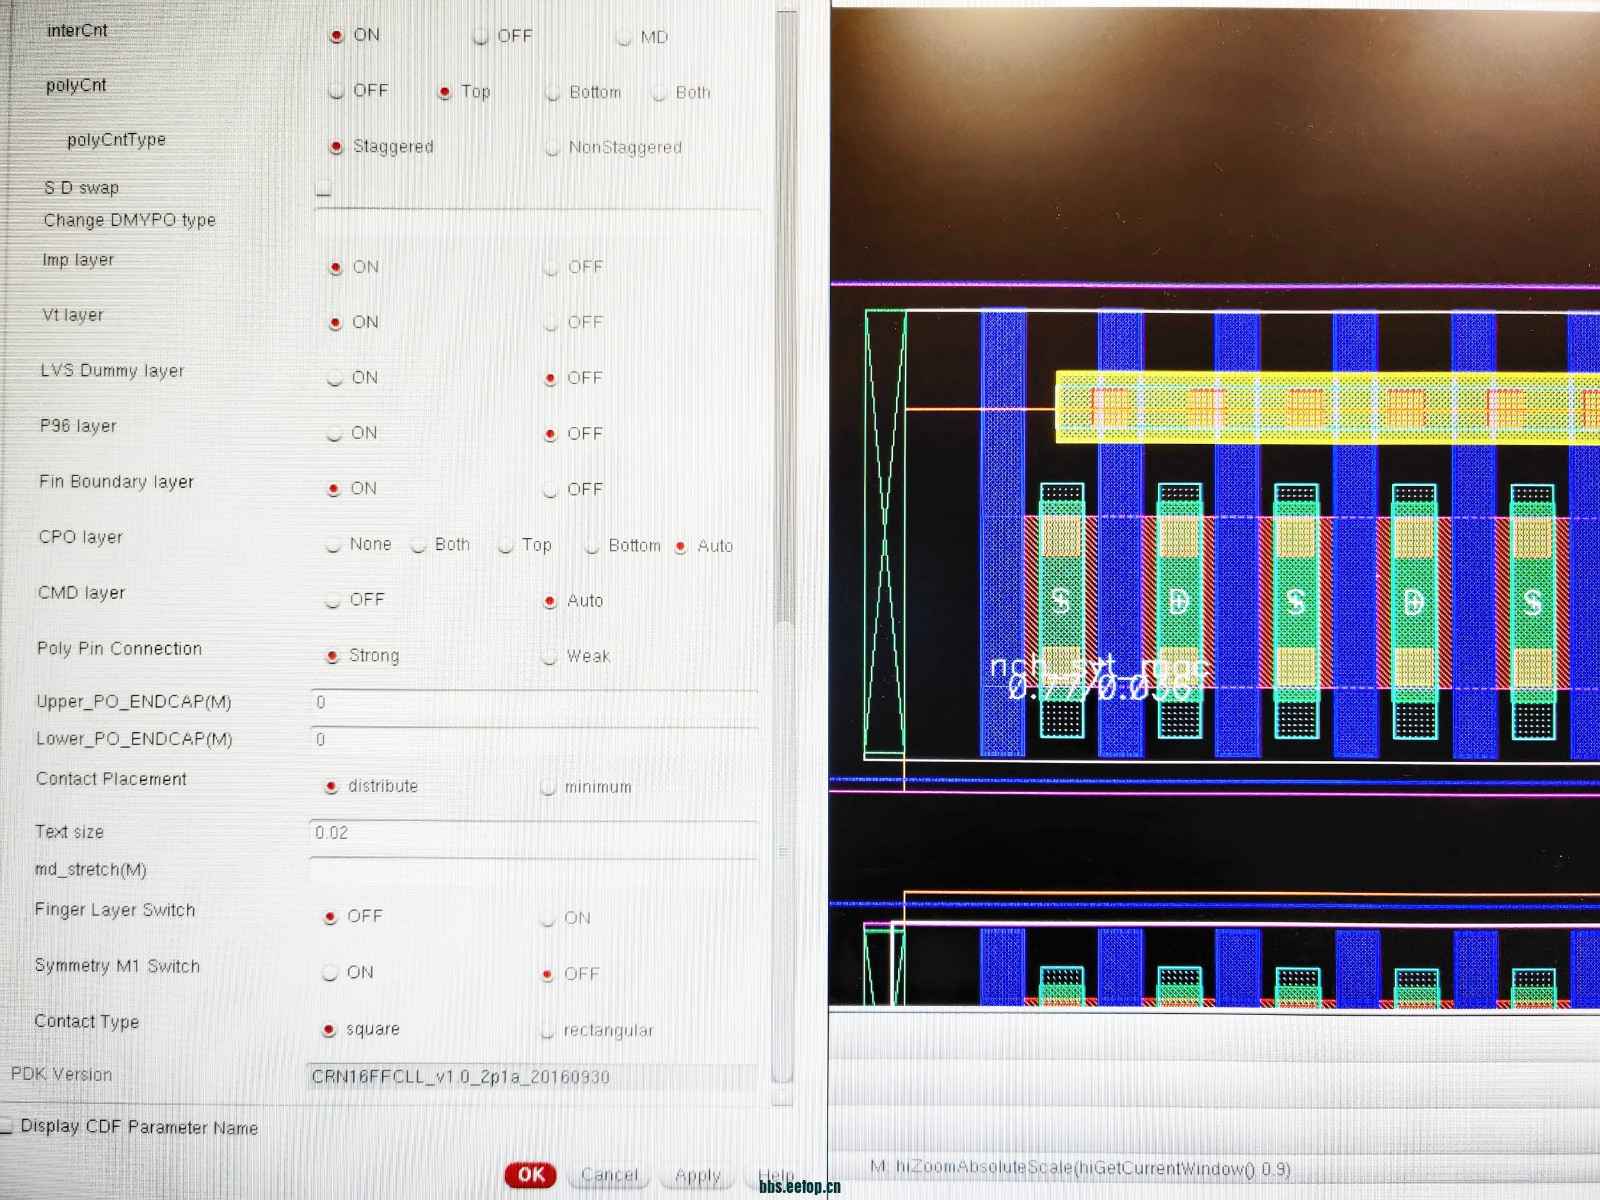This screenshot has height=1200, width=1600.
Task: Select Weak for Poly Pin Connection
Action: (x=549, y=657)
